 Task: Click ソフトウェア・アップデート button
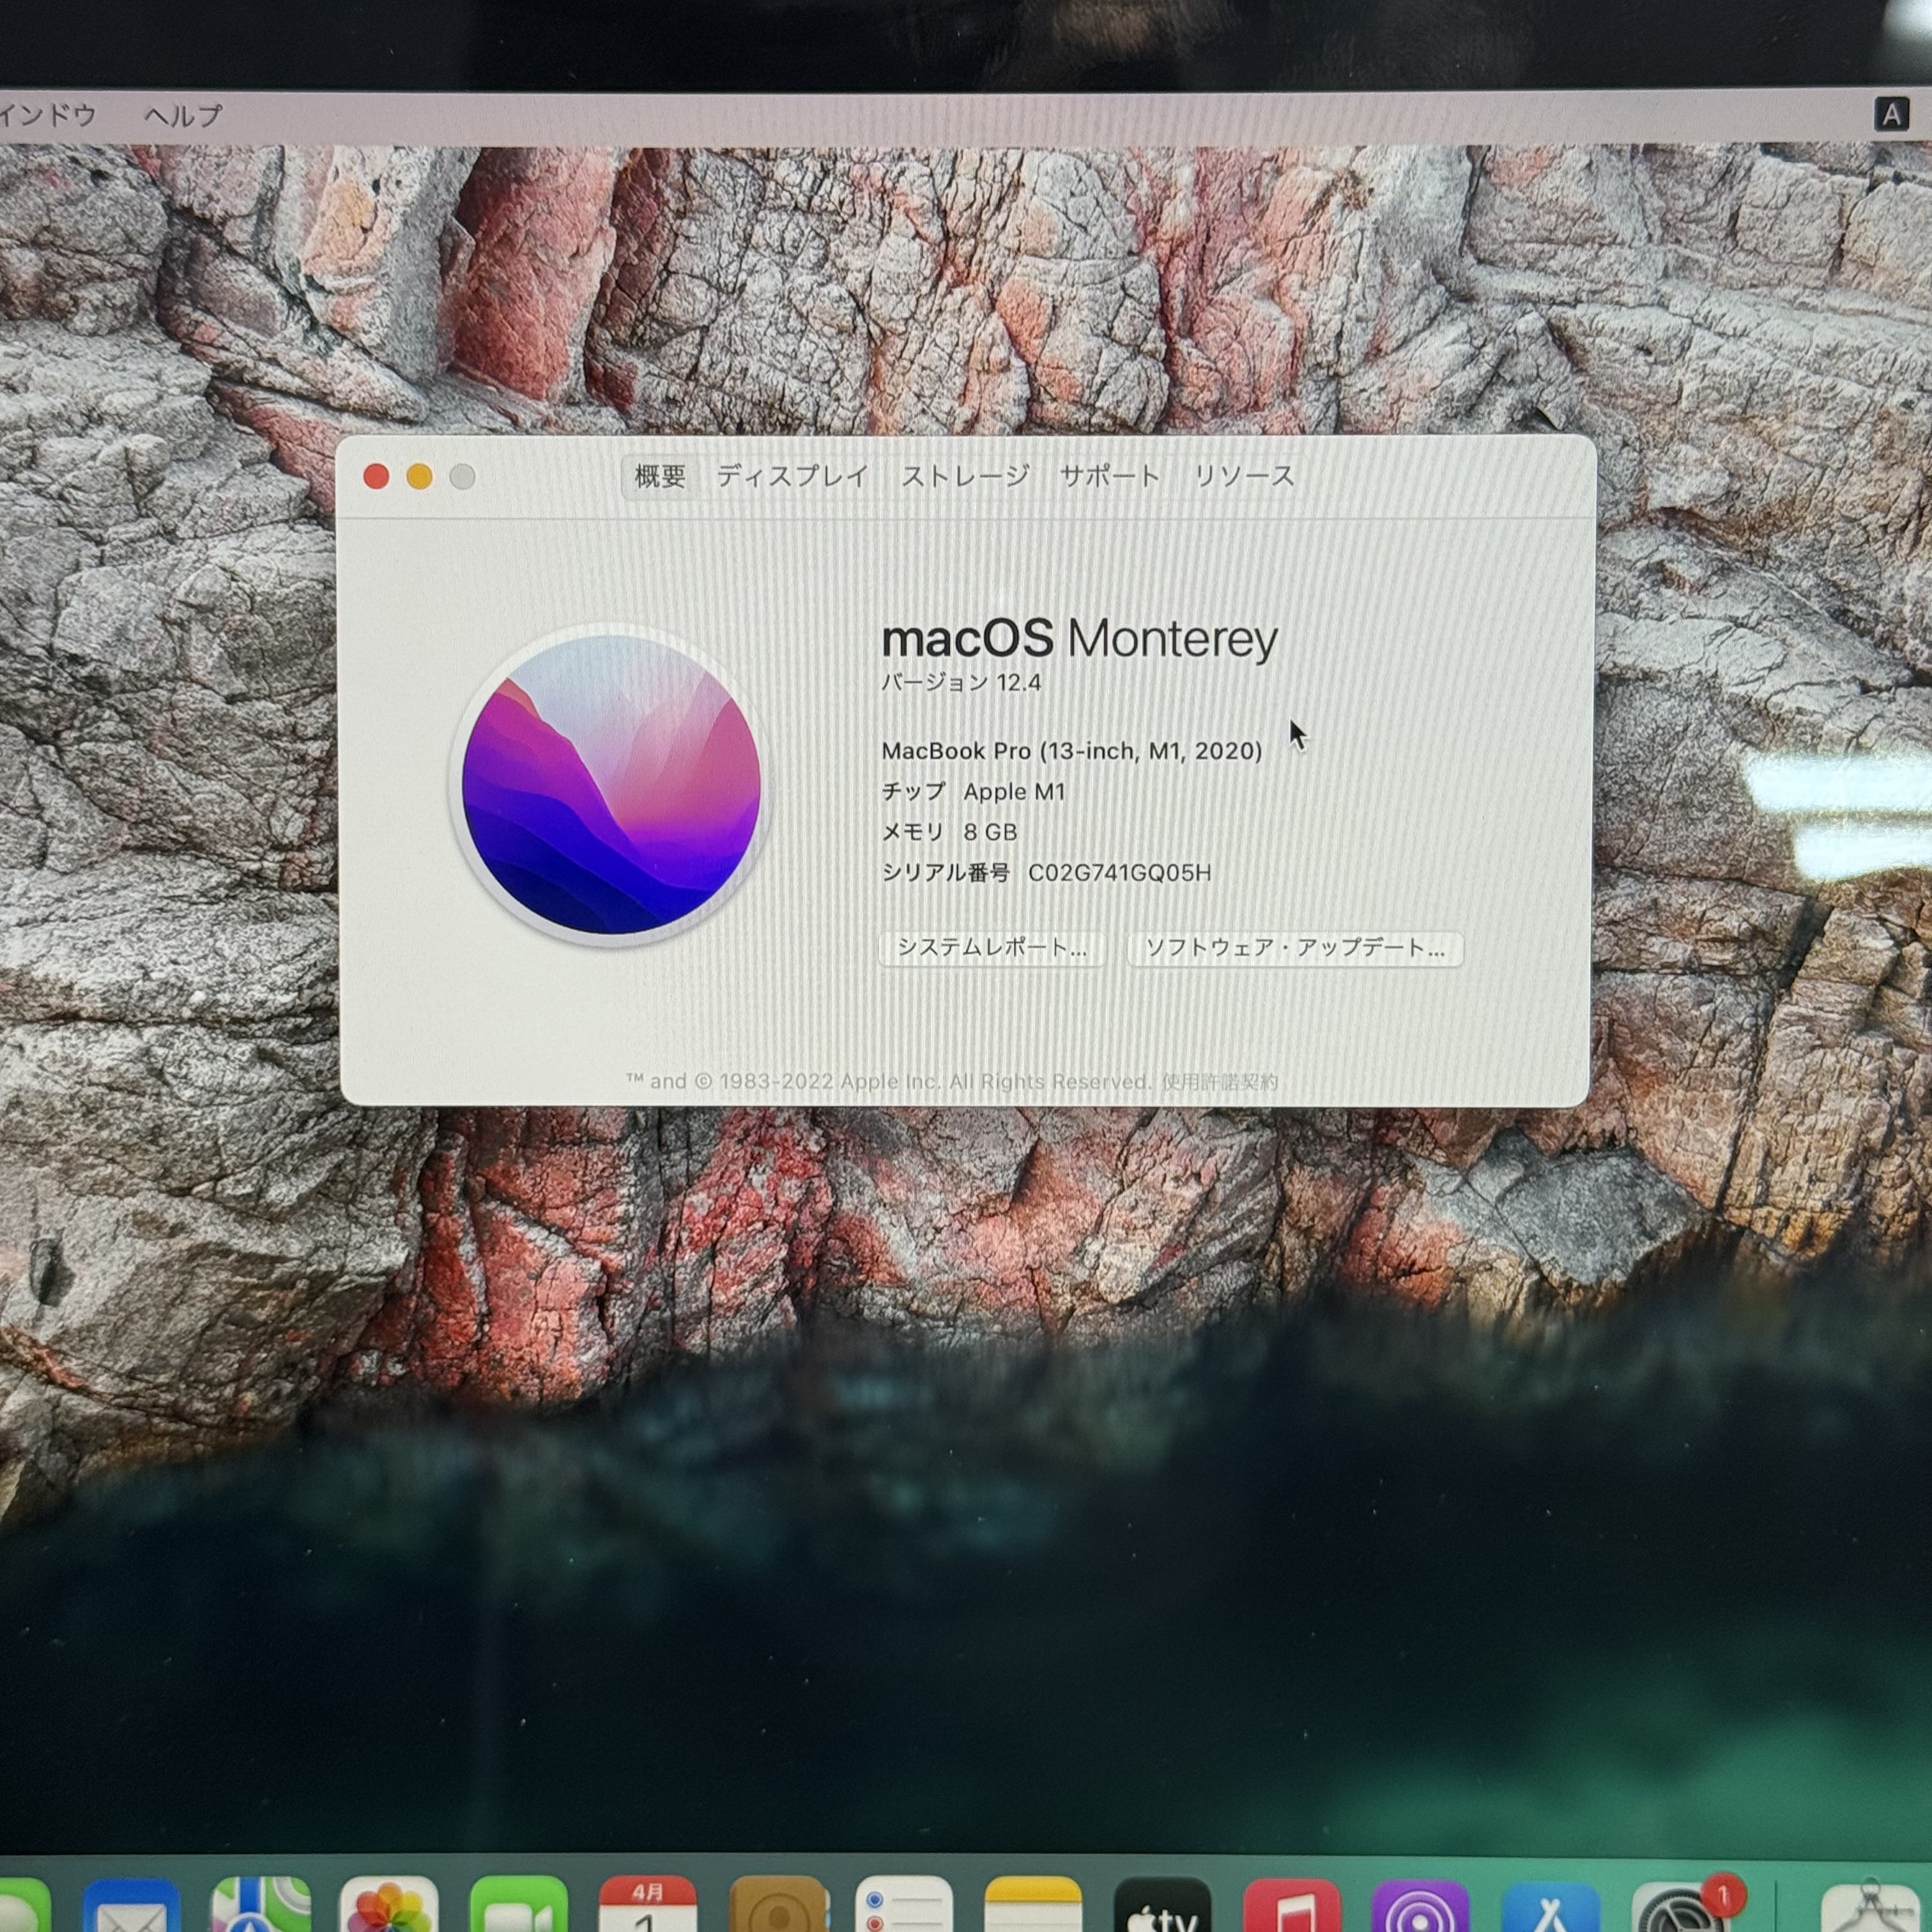pyautogui.click(x=1295, y=948)
